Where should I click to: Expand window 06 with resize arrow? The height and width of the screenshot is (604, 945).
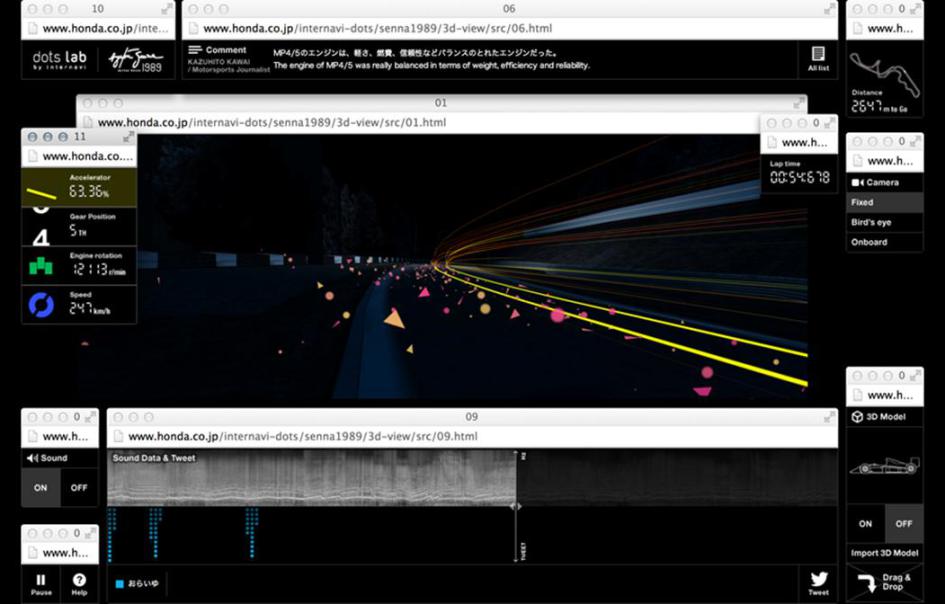pos(829,9)
